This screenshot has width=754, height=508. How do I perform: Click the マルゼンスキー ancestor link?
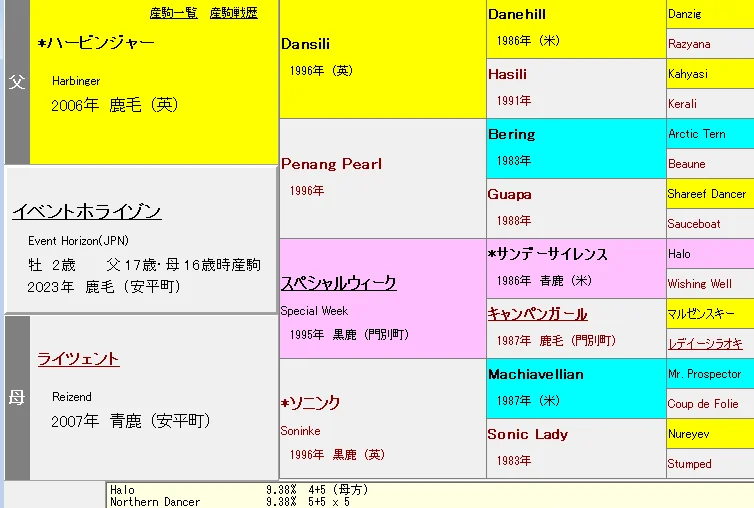(x=703, y=314)
